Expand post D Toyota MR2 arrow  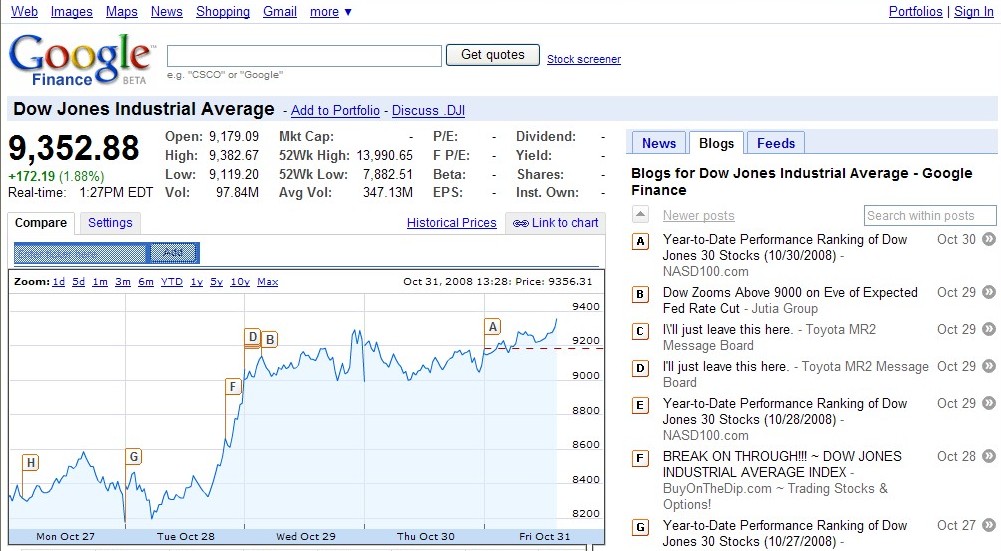coord(989,366)
